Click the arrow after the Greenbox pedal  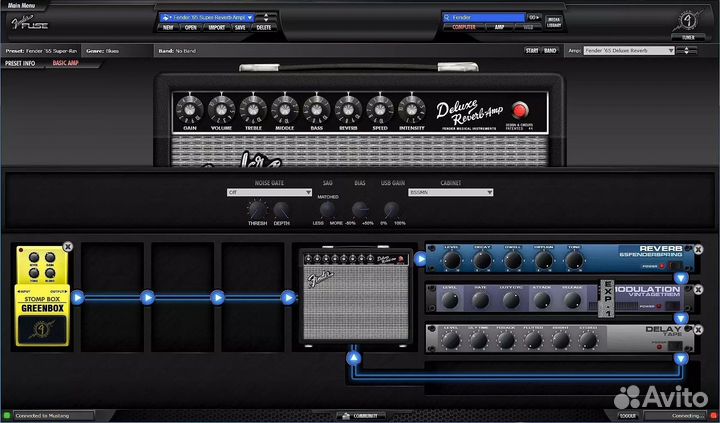pos(78,298)
